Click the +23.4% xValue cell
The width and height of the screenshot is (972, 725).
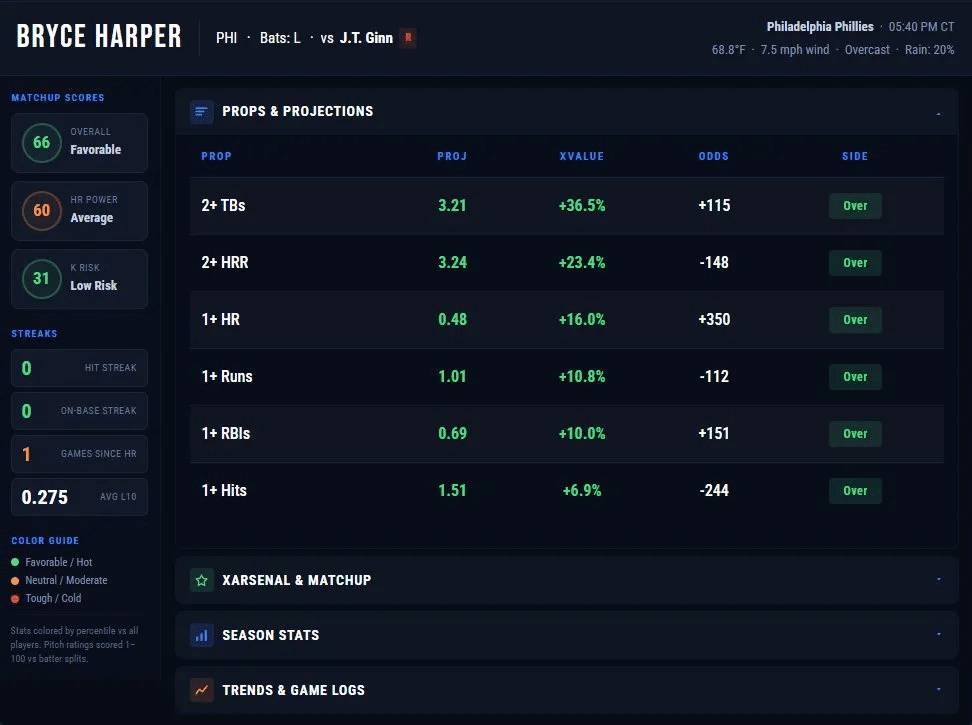(581, 263)
